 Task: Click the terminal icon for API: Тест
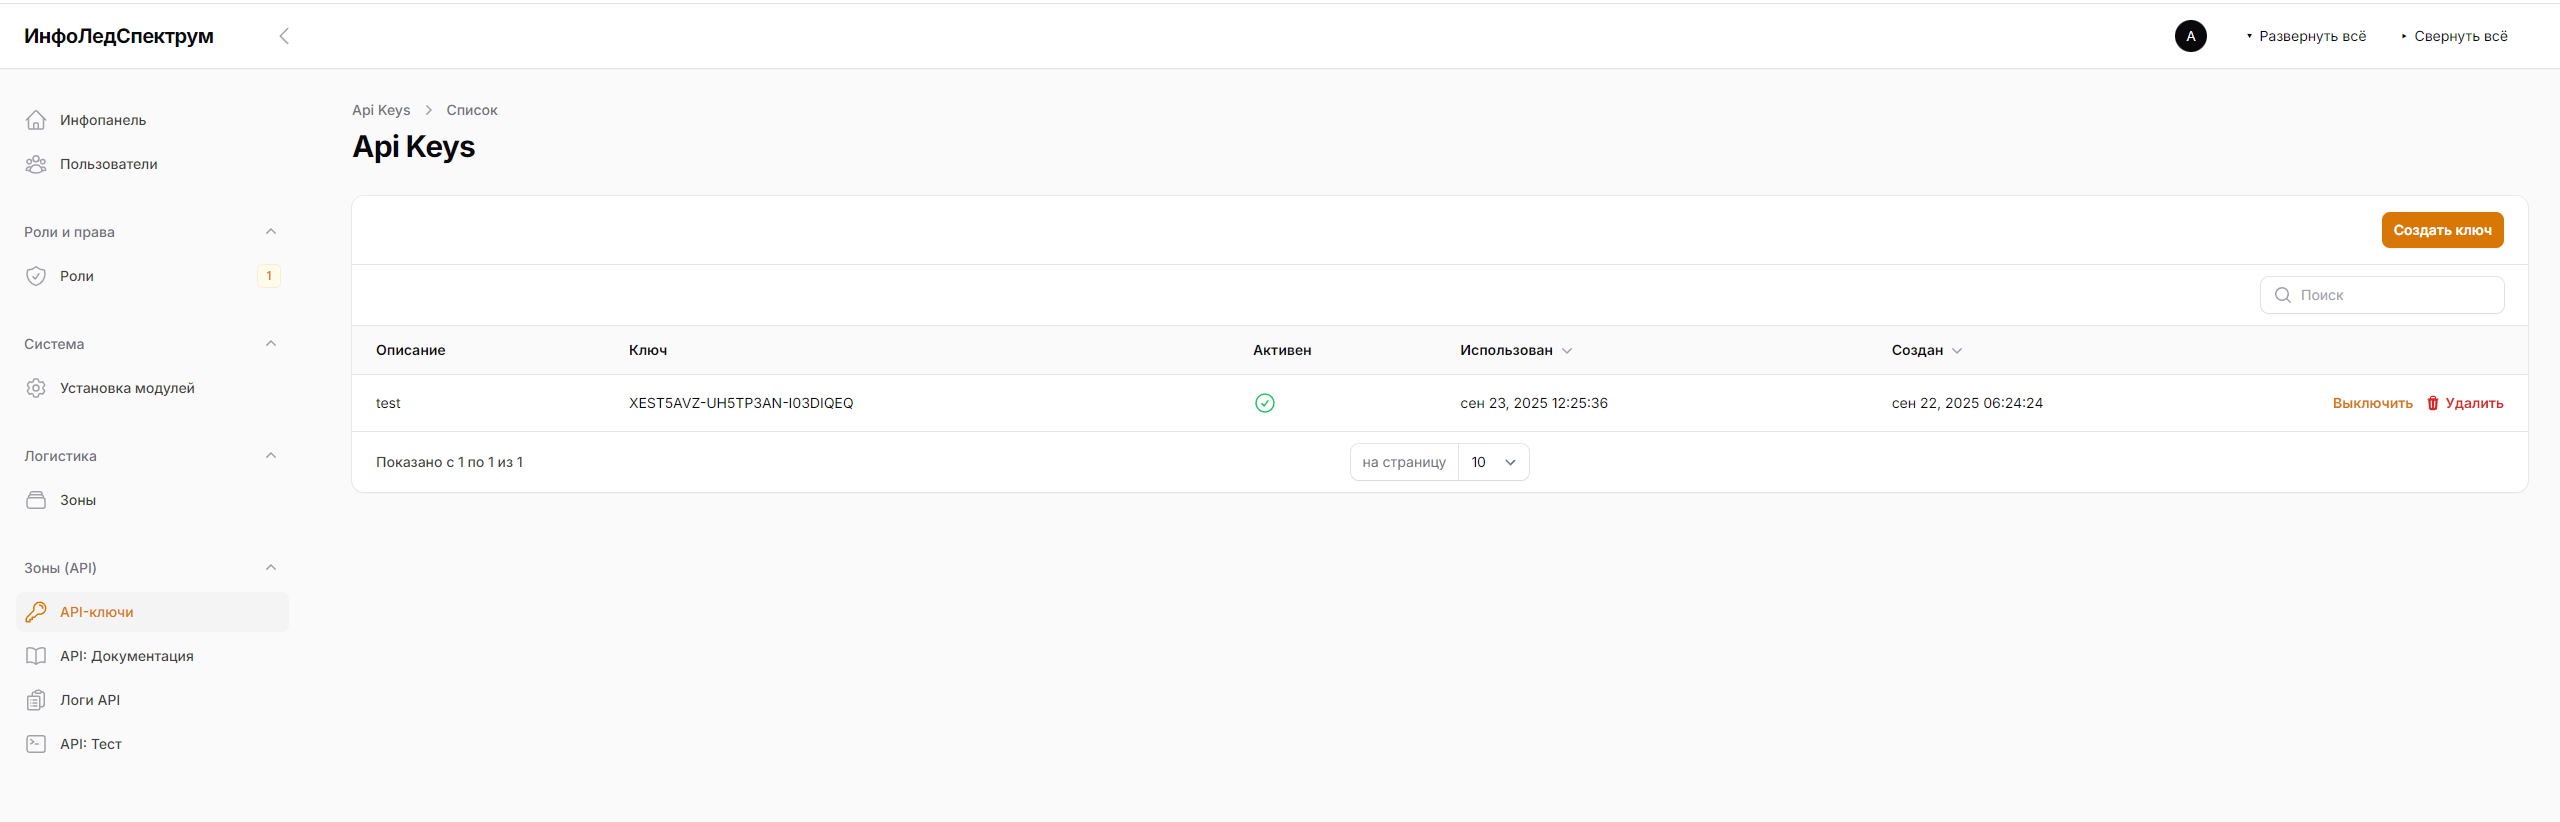click(36, 744)
